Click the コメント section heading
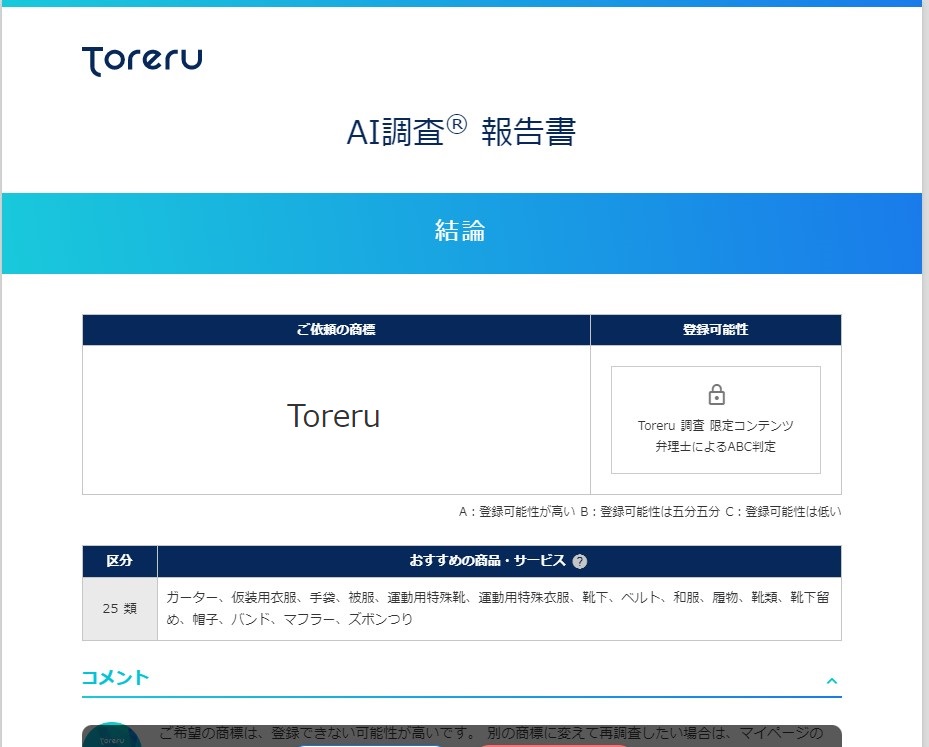 115,678
